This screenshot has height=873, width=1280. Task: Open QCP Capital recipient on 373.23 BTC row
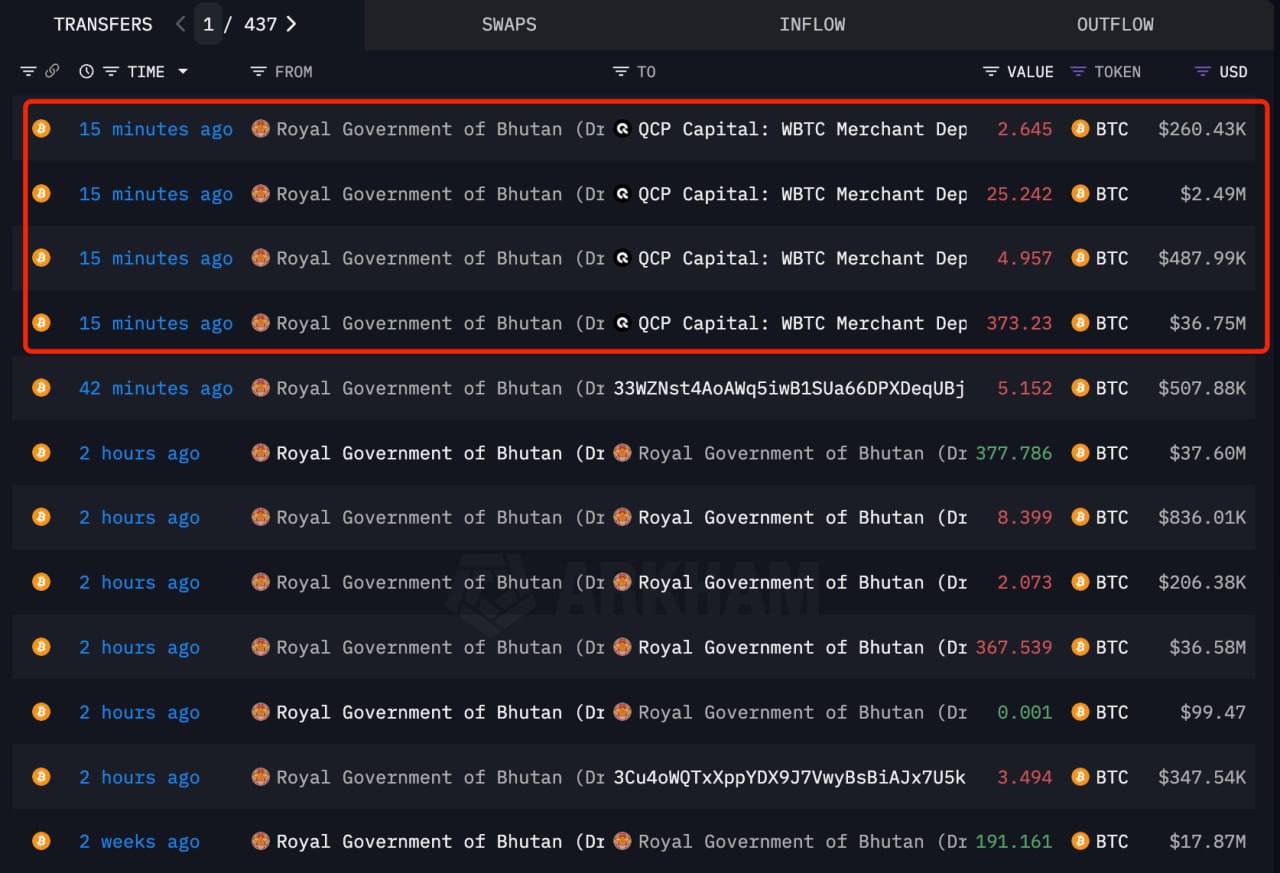coord(803,323)
